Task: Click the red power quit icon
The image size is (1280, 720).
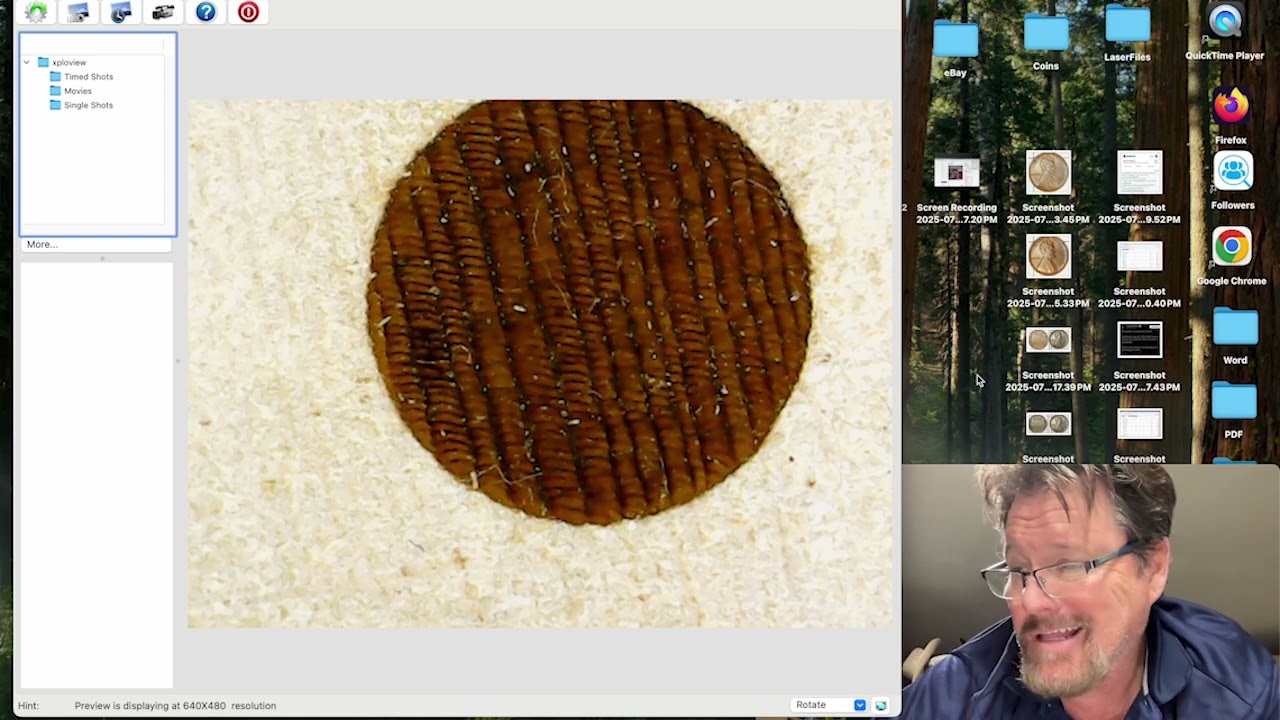Action: click(x=248, y=12)
